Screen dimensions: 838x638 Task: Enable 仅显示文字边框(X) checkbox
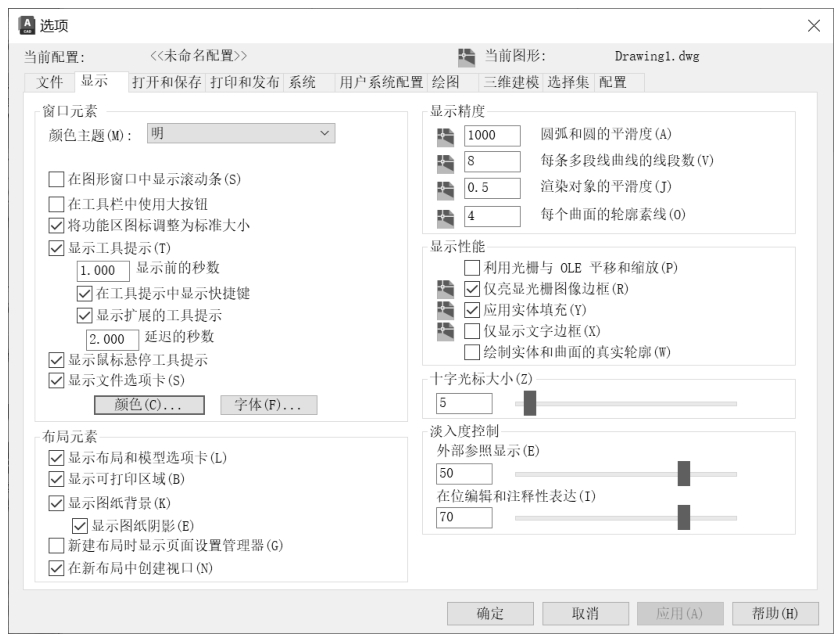(472, 331)
